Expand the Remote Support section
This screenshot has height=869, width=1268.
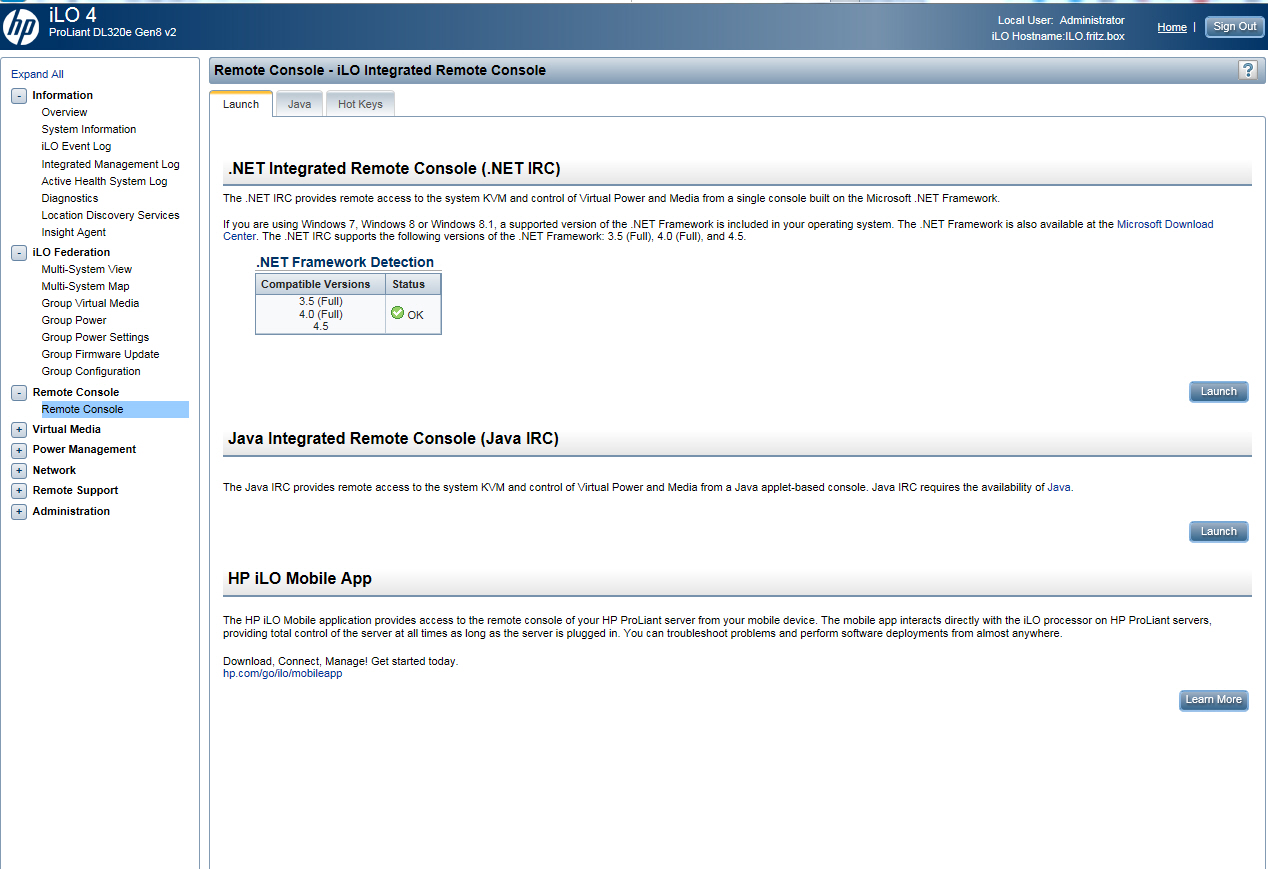coord(19,491)
